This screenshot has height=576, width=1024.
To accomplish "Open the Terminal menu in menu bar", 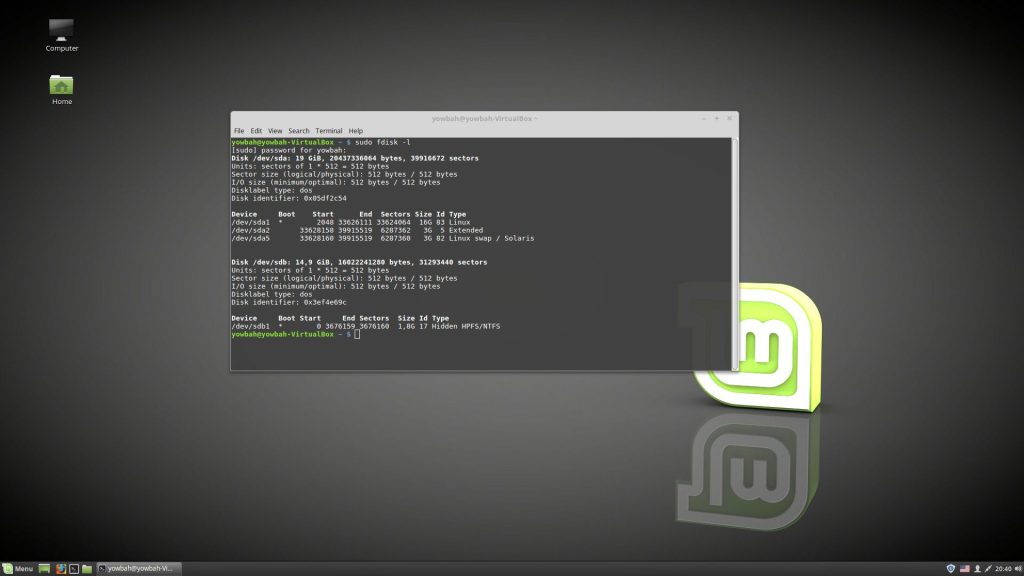I will pos(329,131).
